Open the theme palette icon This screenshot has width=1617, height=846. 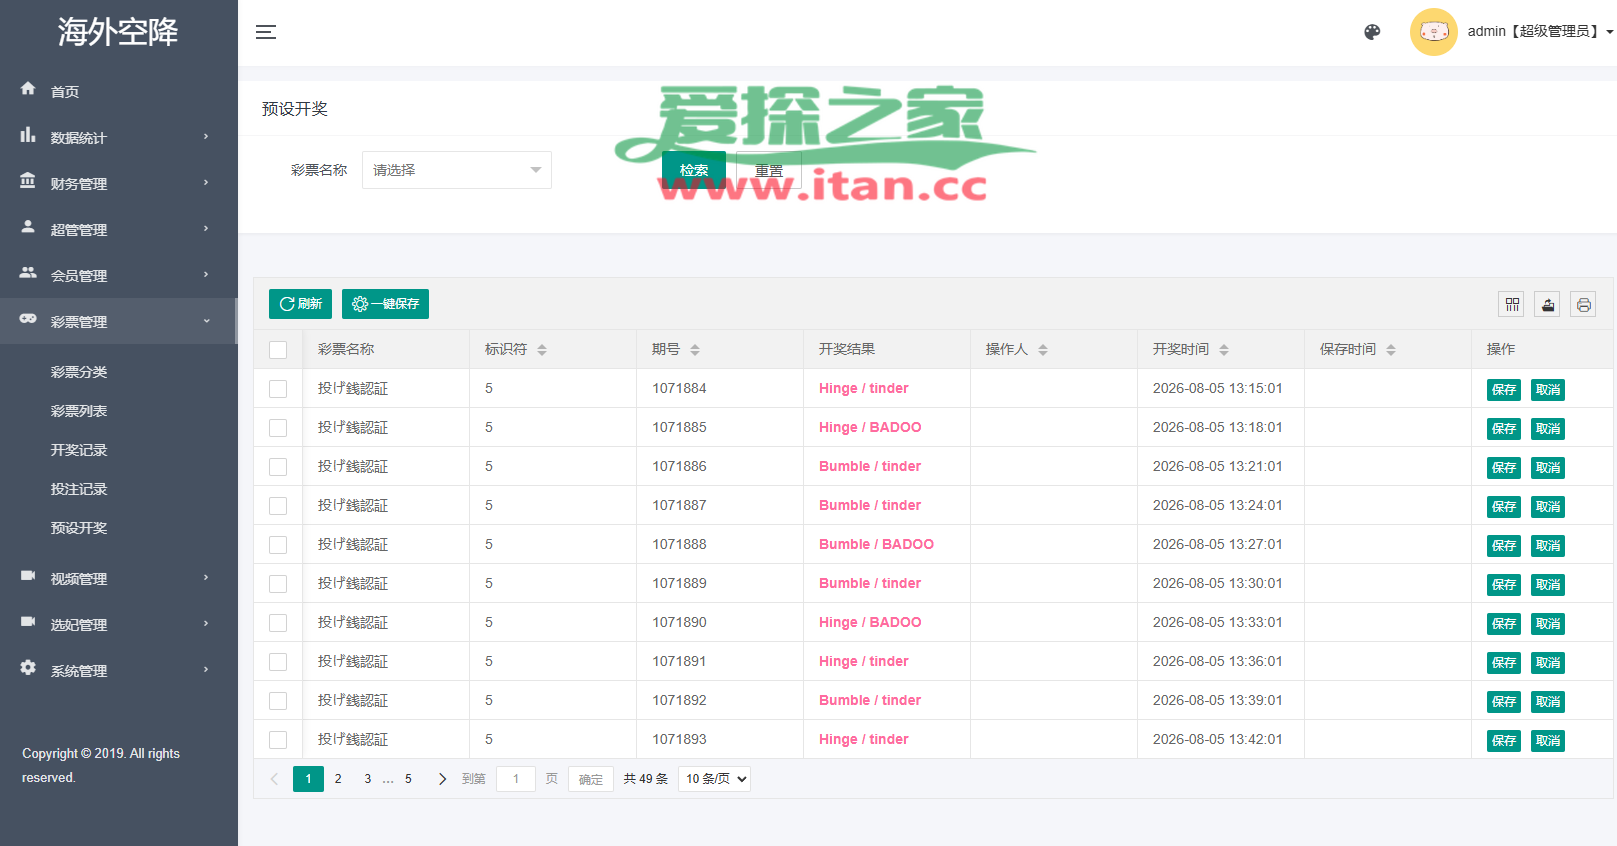pyautogui.click(x=1372, y=32)
